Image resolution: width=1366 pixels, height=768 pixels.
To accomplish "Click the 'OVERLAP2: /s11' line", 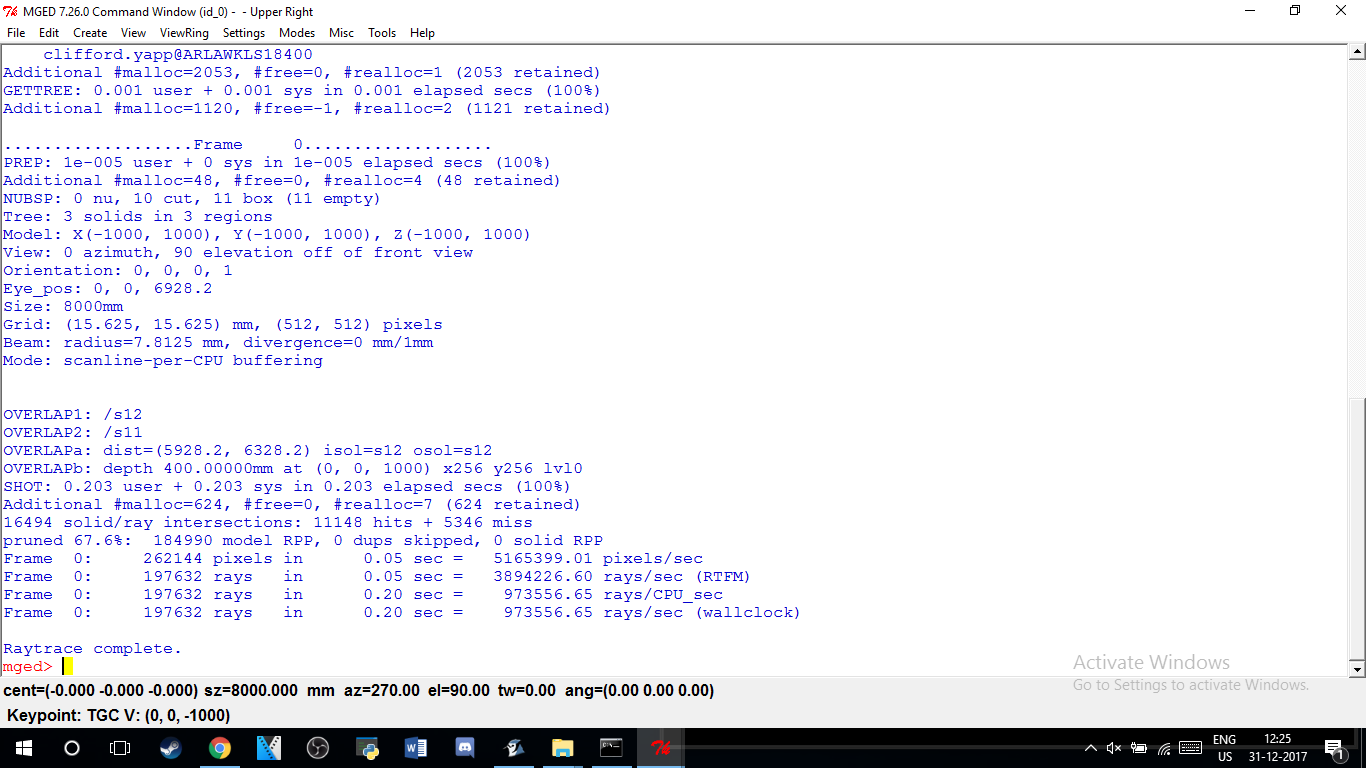I will (x=73, y=432).
